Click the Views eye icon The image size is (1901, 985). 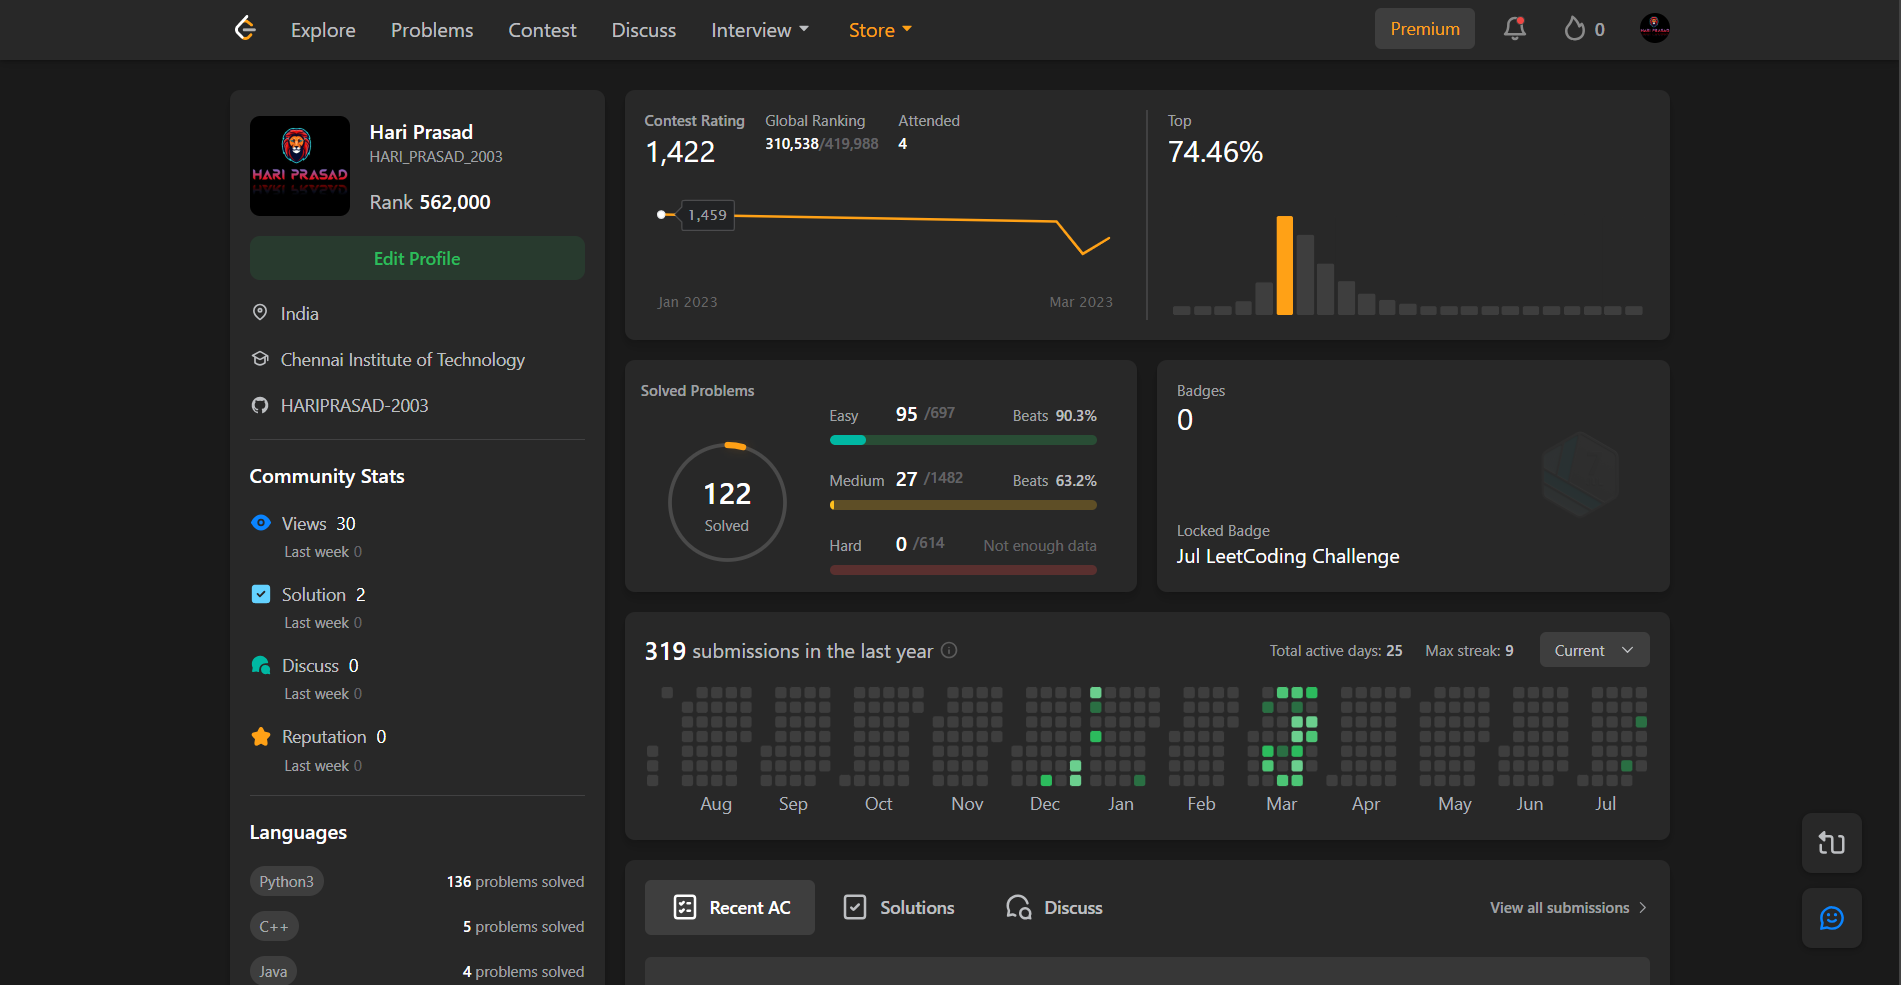point(261,523)
